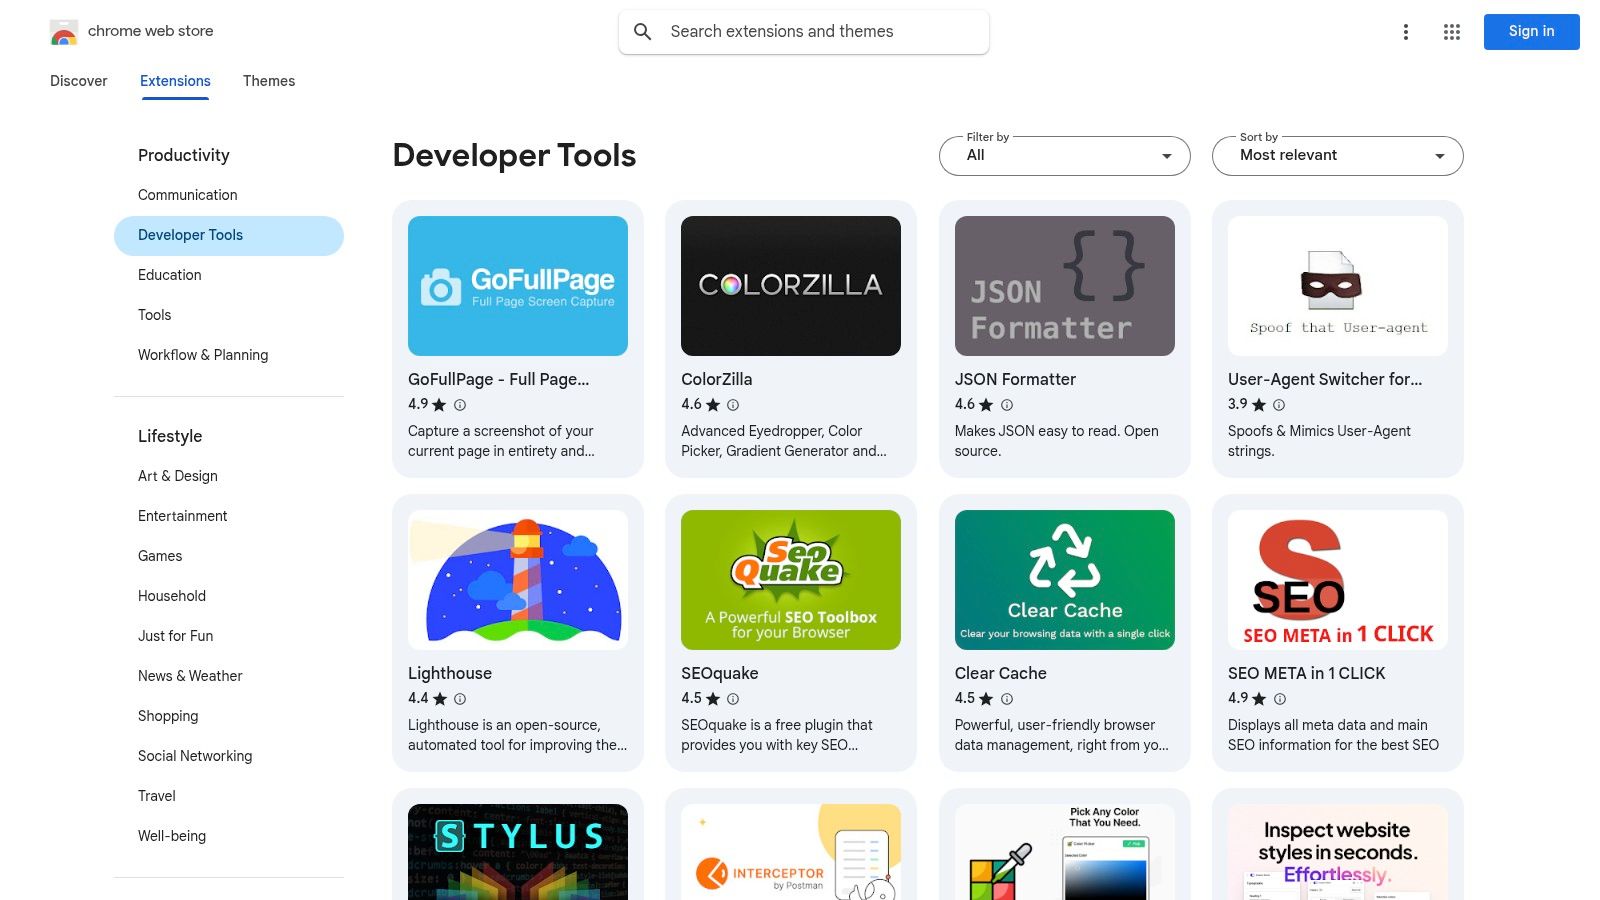Switch to the Discover tab

coord(78,81)
